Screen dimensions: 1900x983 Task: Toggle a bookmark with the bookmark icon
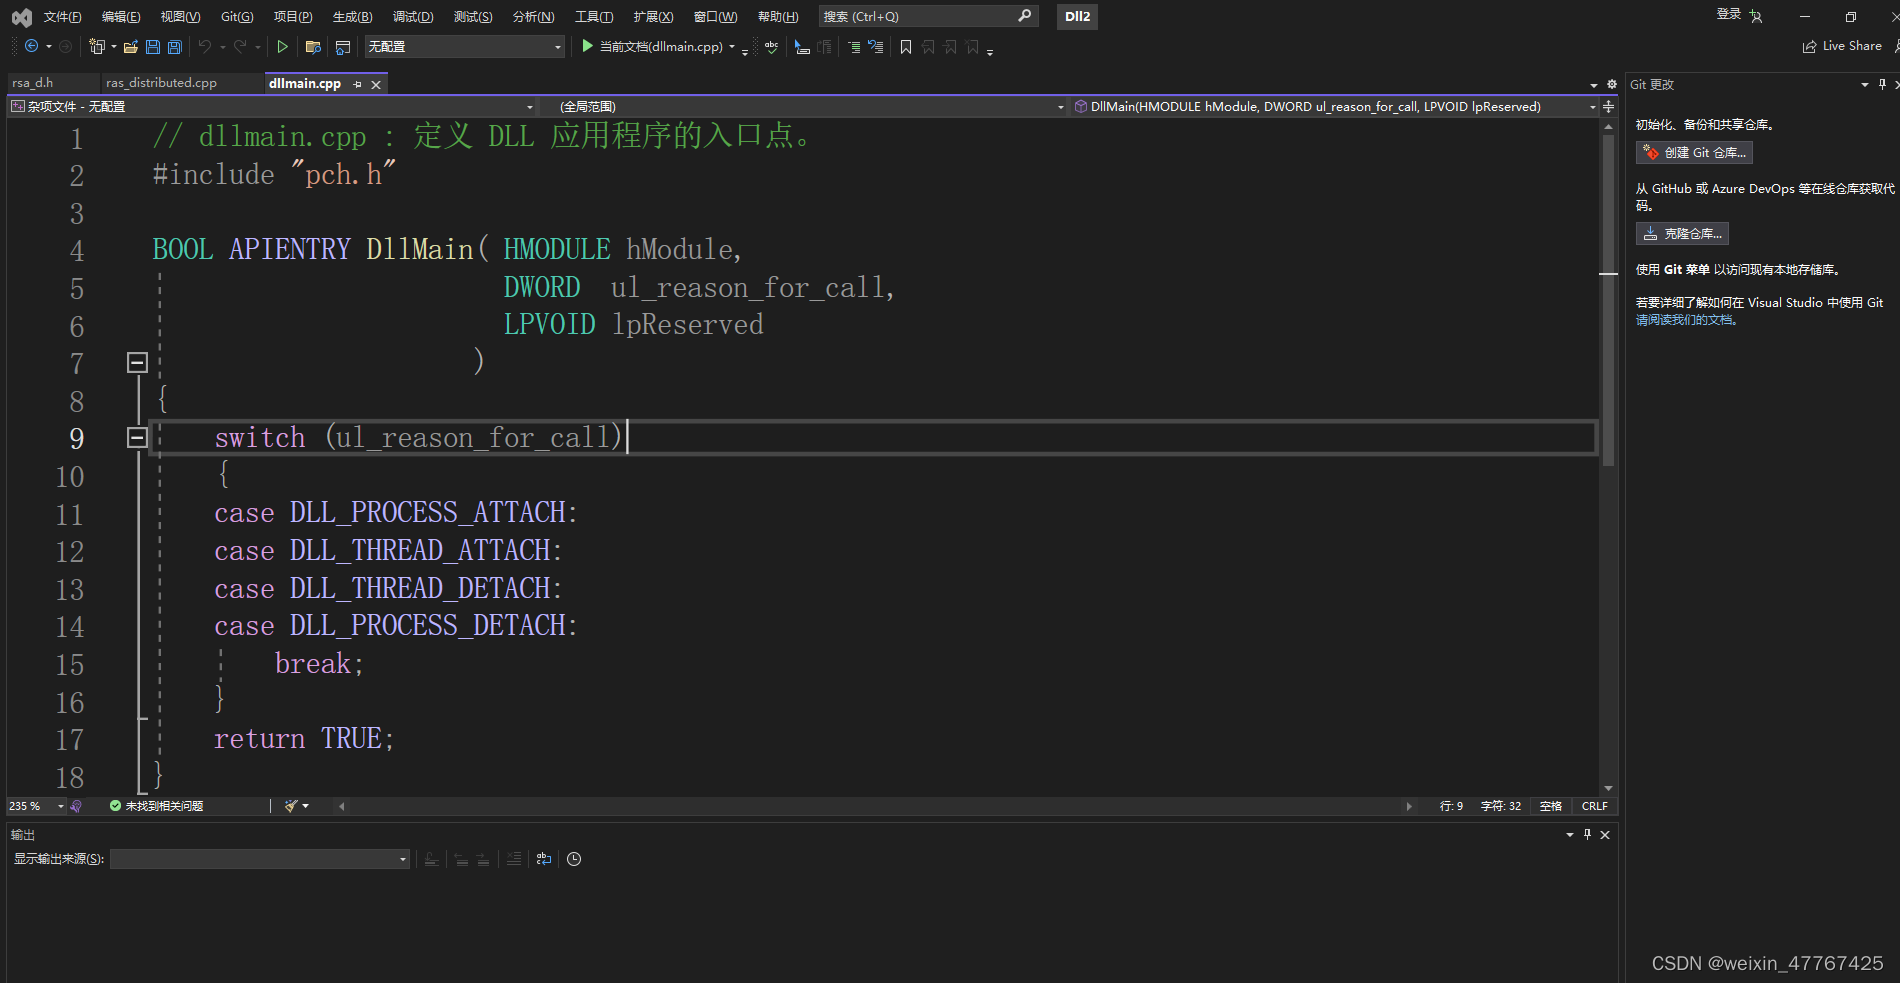point(906,47)
